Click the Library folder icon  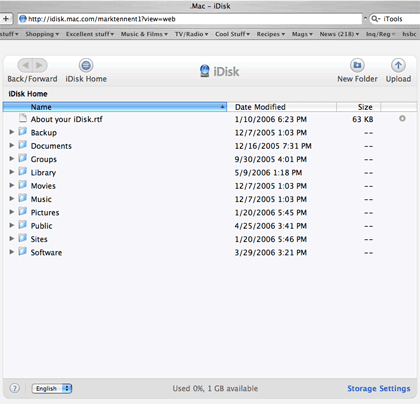point(22,171)
